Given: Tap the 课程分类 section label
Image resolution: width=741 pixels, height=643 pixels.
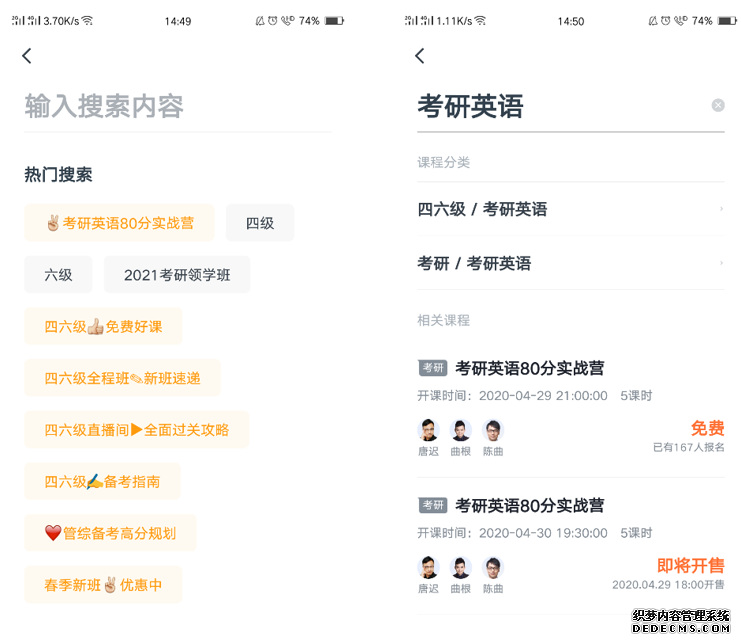Looking at the screenshot, I should tap(443, 163).
